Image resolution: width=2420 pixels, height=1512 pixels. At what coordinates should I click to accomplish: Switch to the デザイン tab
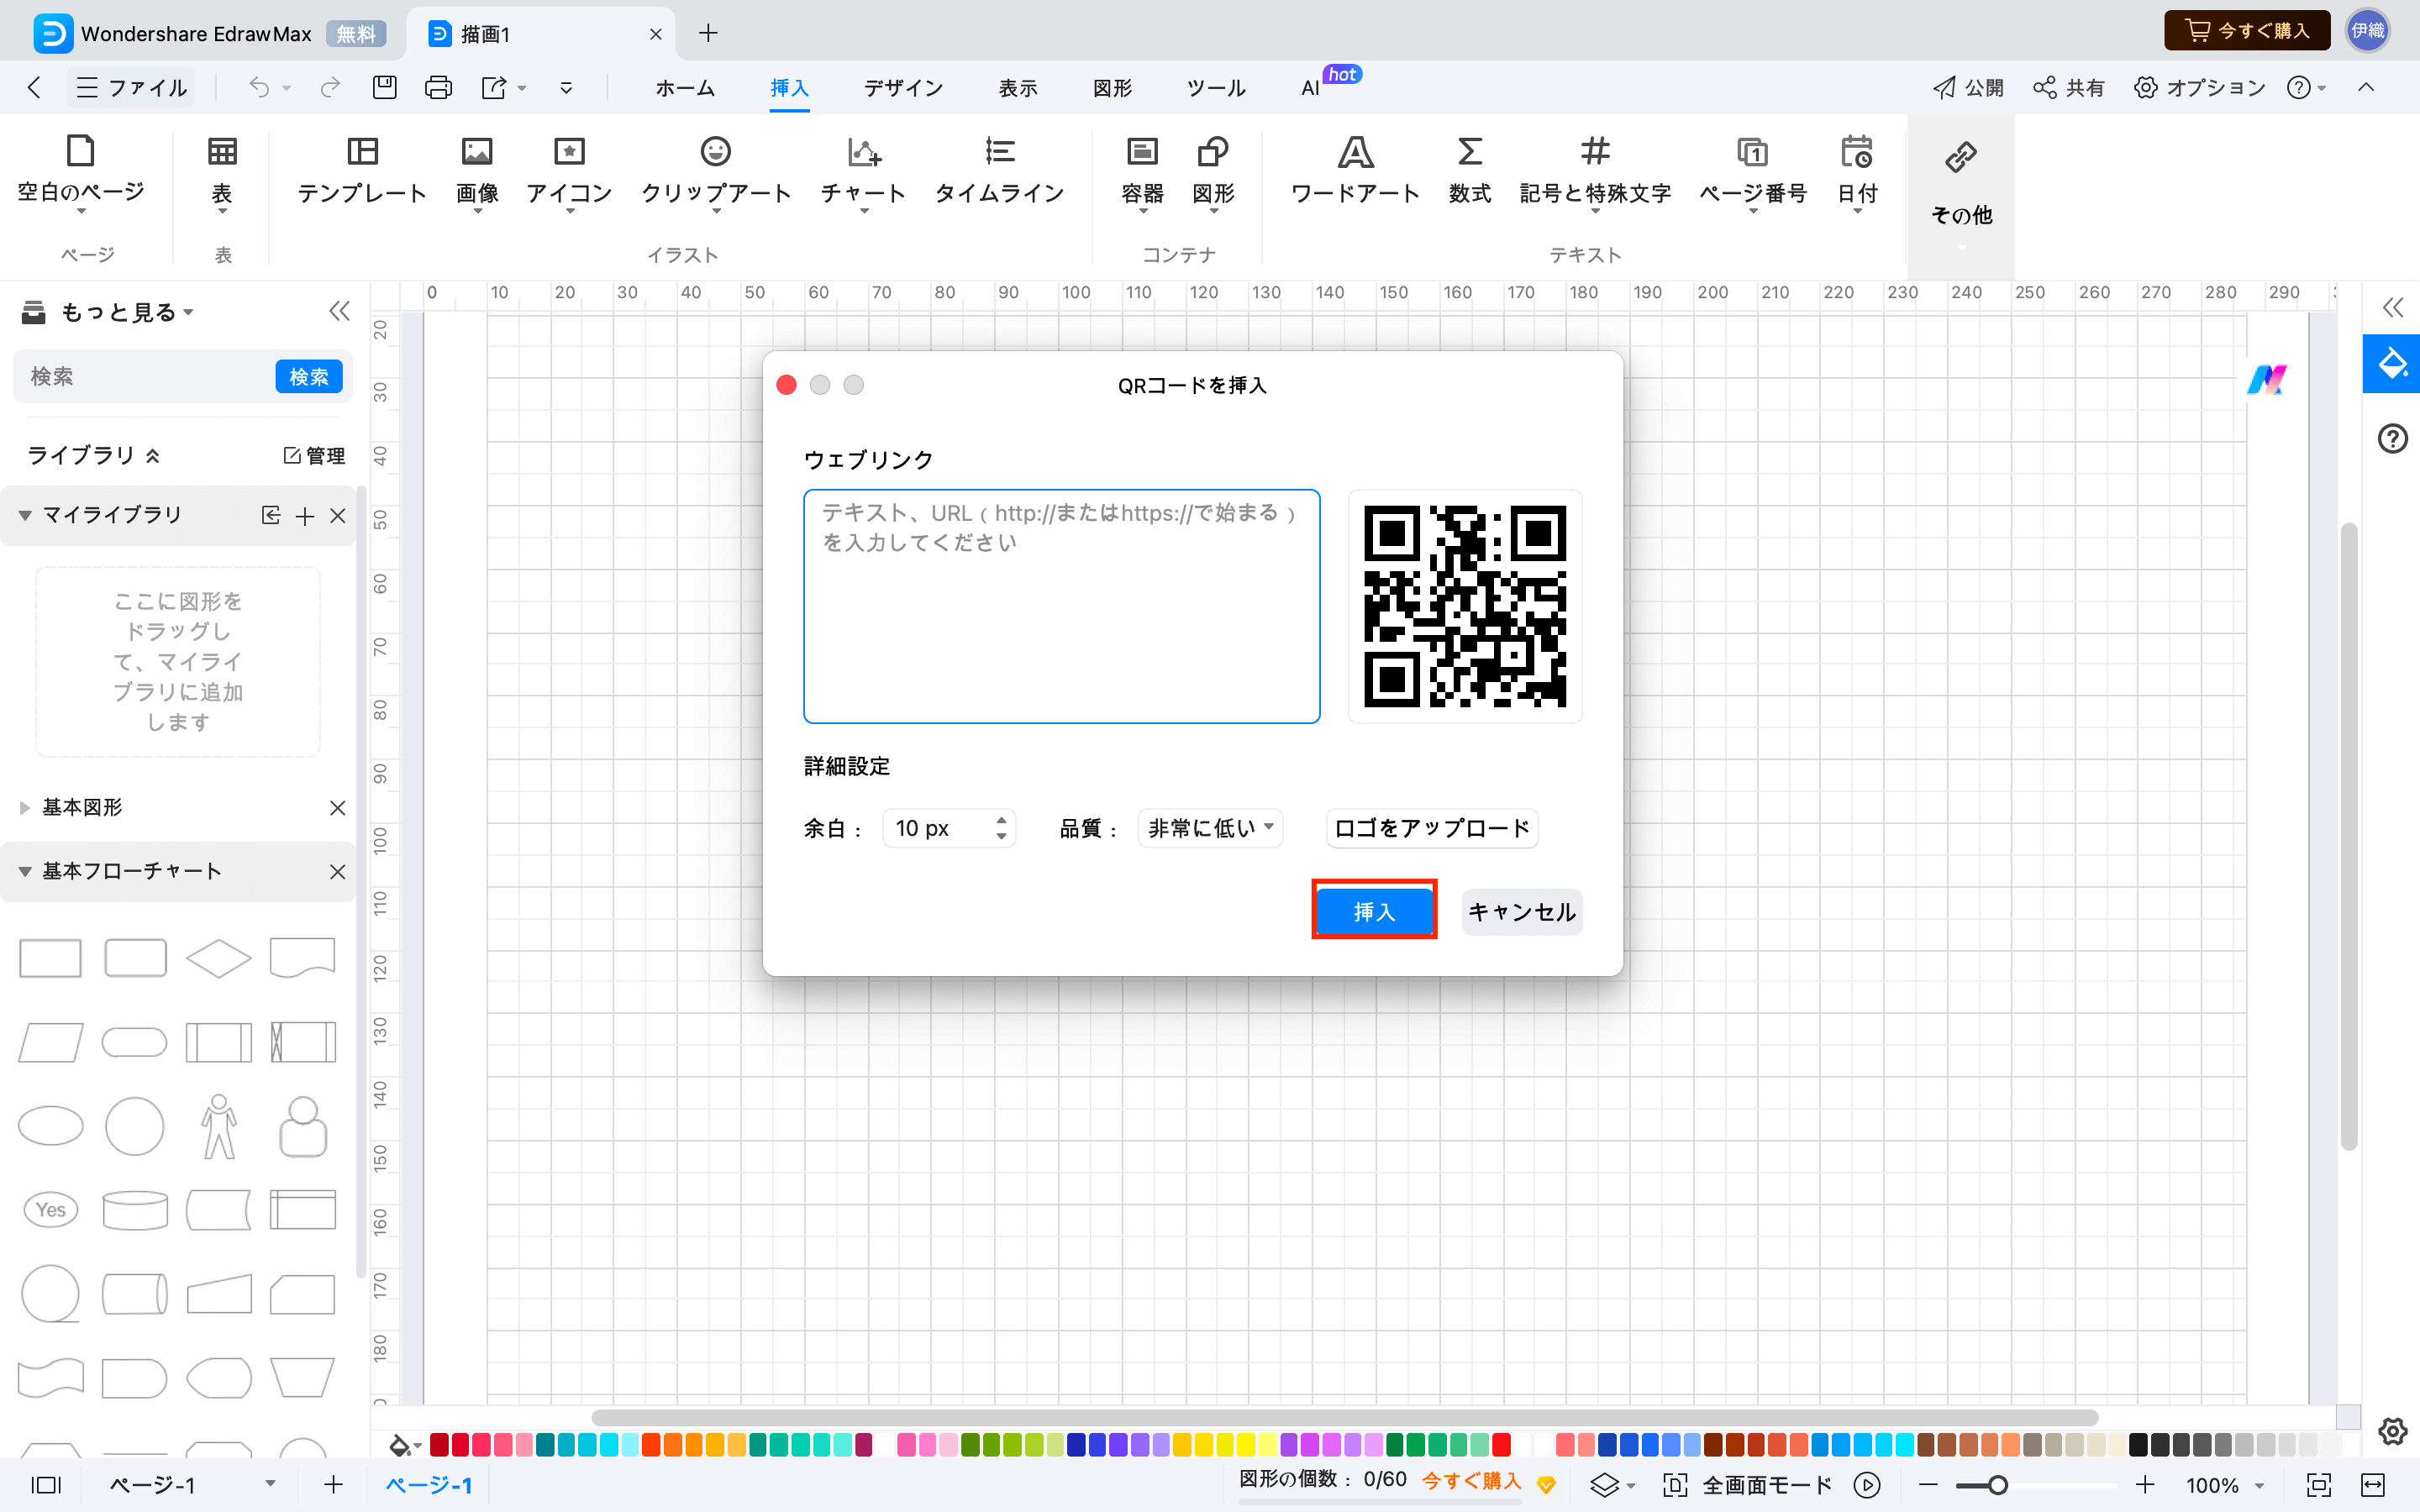click(x=903, y=88)
